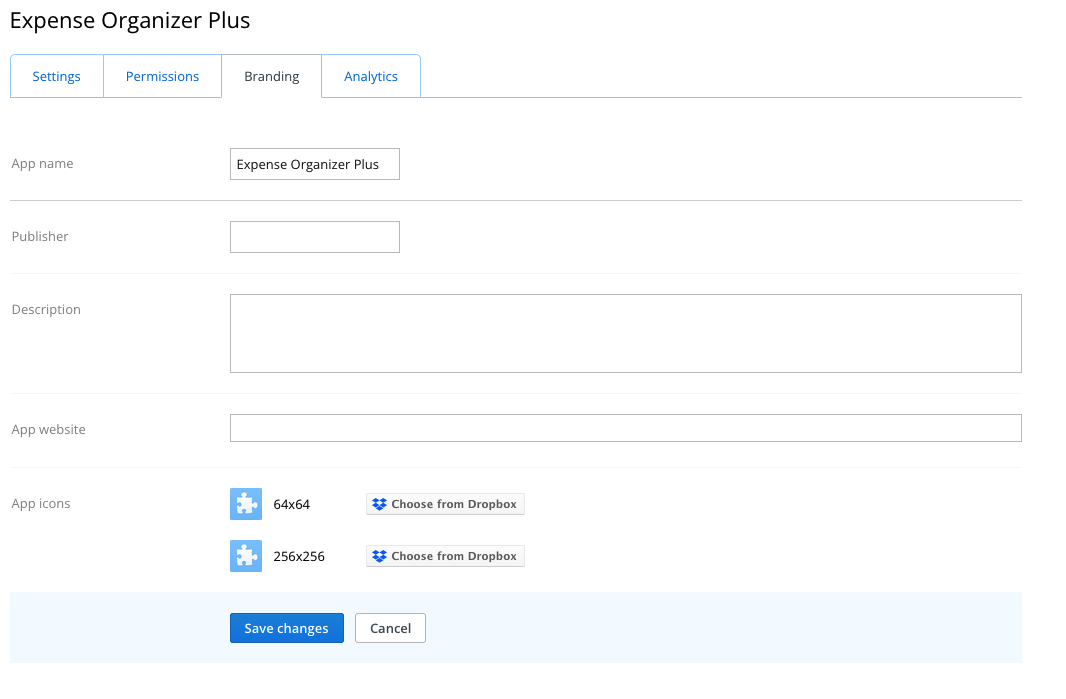Click the Expense Organizer Plus page heading

(130, 20)
